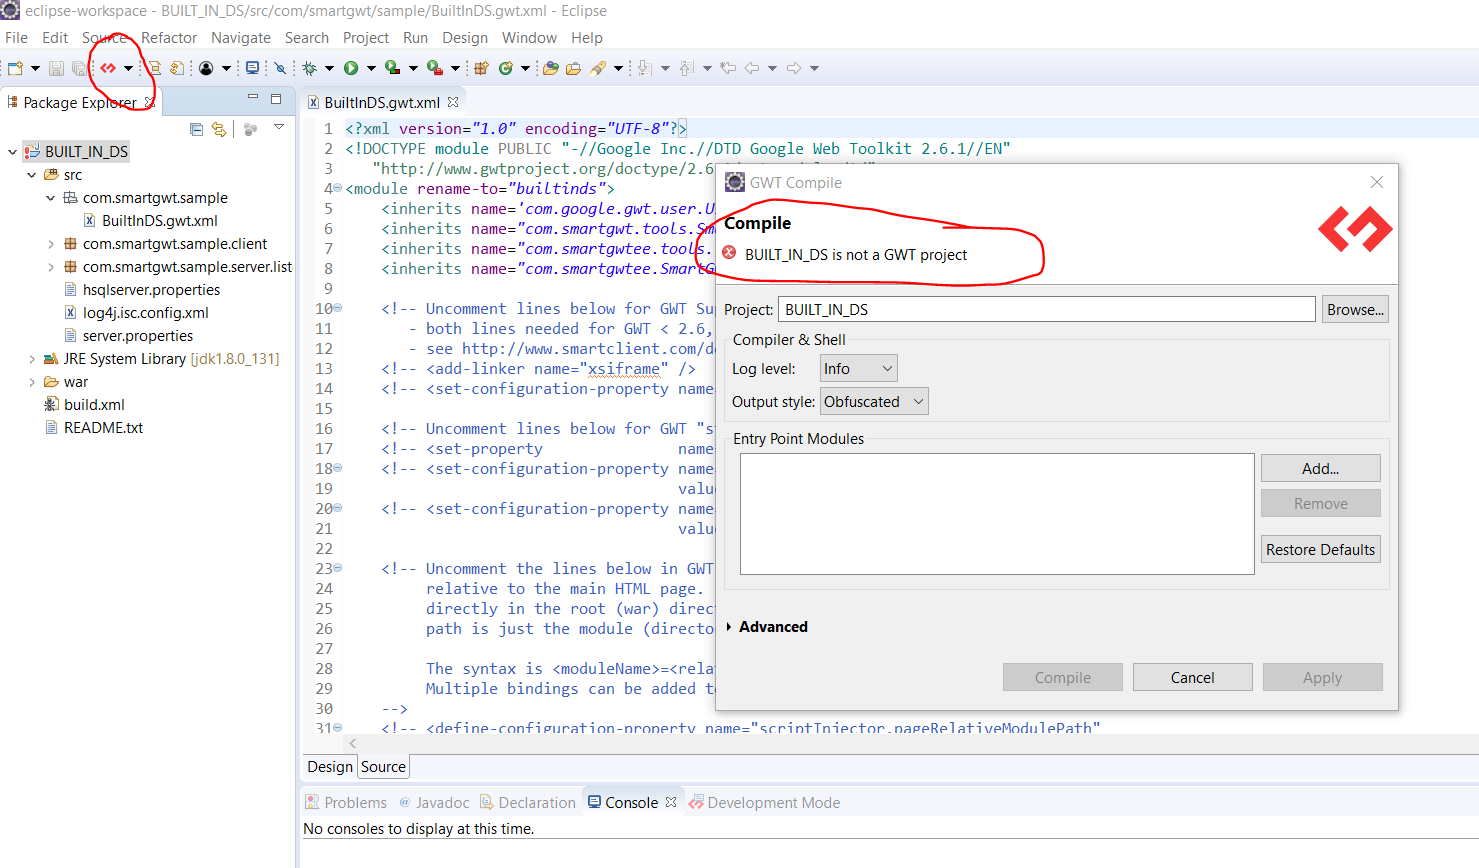Image resolution: width=1479 pixels, height=868 pixels.
Task: Maximize the Package Explorer panel
Action: 276,99
